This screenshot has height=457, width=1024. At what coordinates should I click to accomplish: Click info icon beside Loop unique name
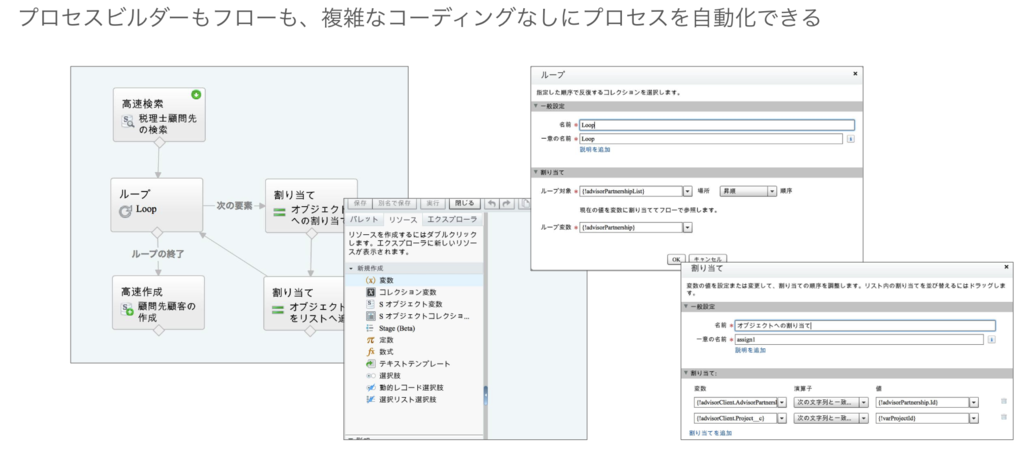click(x=851, y=139)
